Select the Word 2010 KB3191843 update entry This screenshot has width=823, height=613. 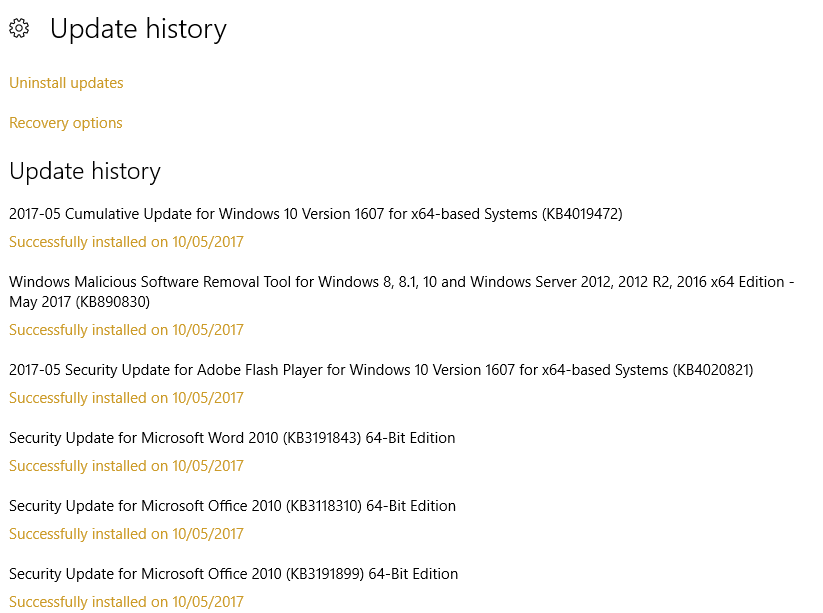click(x=232, y=438)
